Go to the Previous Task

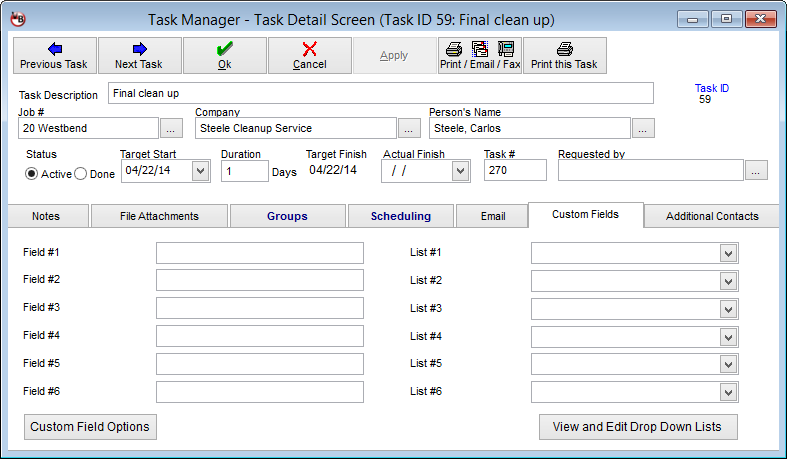tap(54, 56)
